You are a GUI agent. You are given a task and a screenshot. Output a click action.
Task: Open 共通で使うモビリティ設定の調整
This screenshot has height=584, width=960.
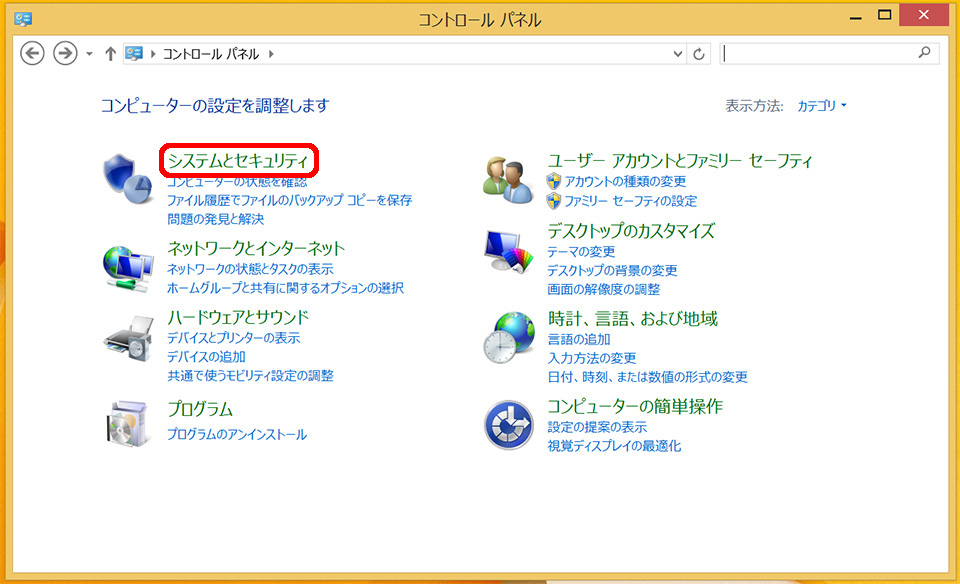(x=250, y=376)
